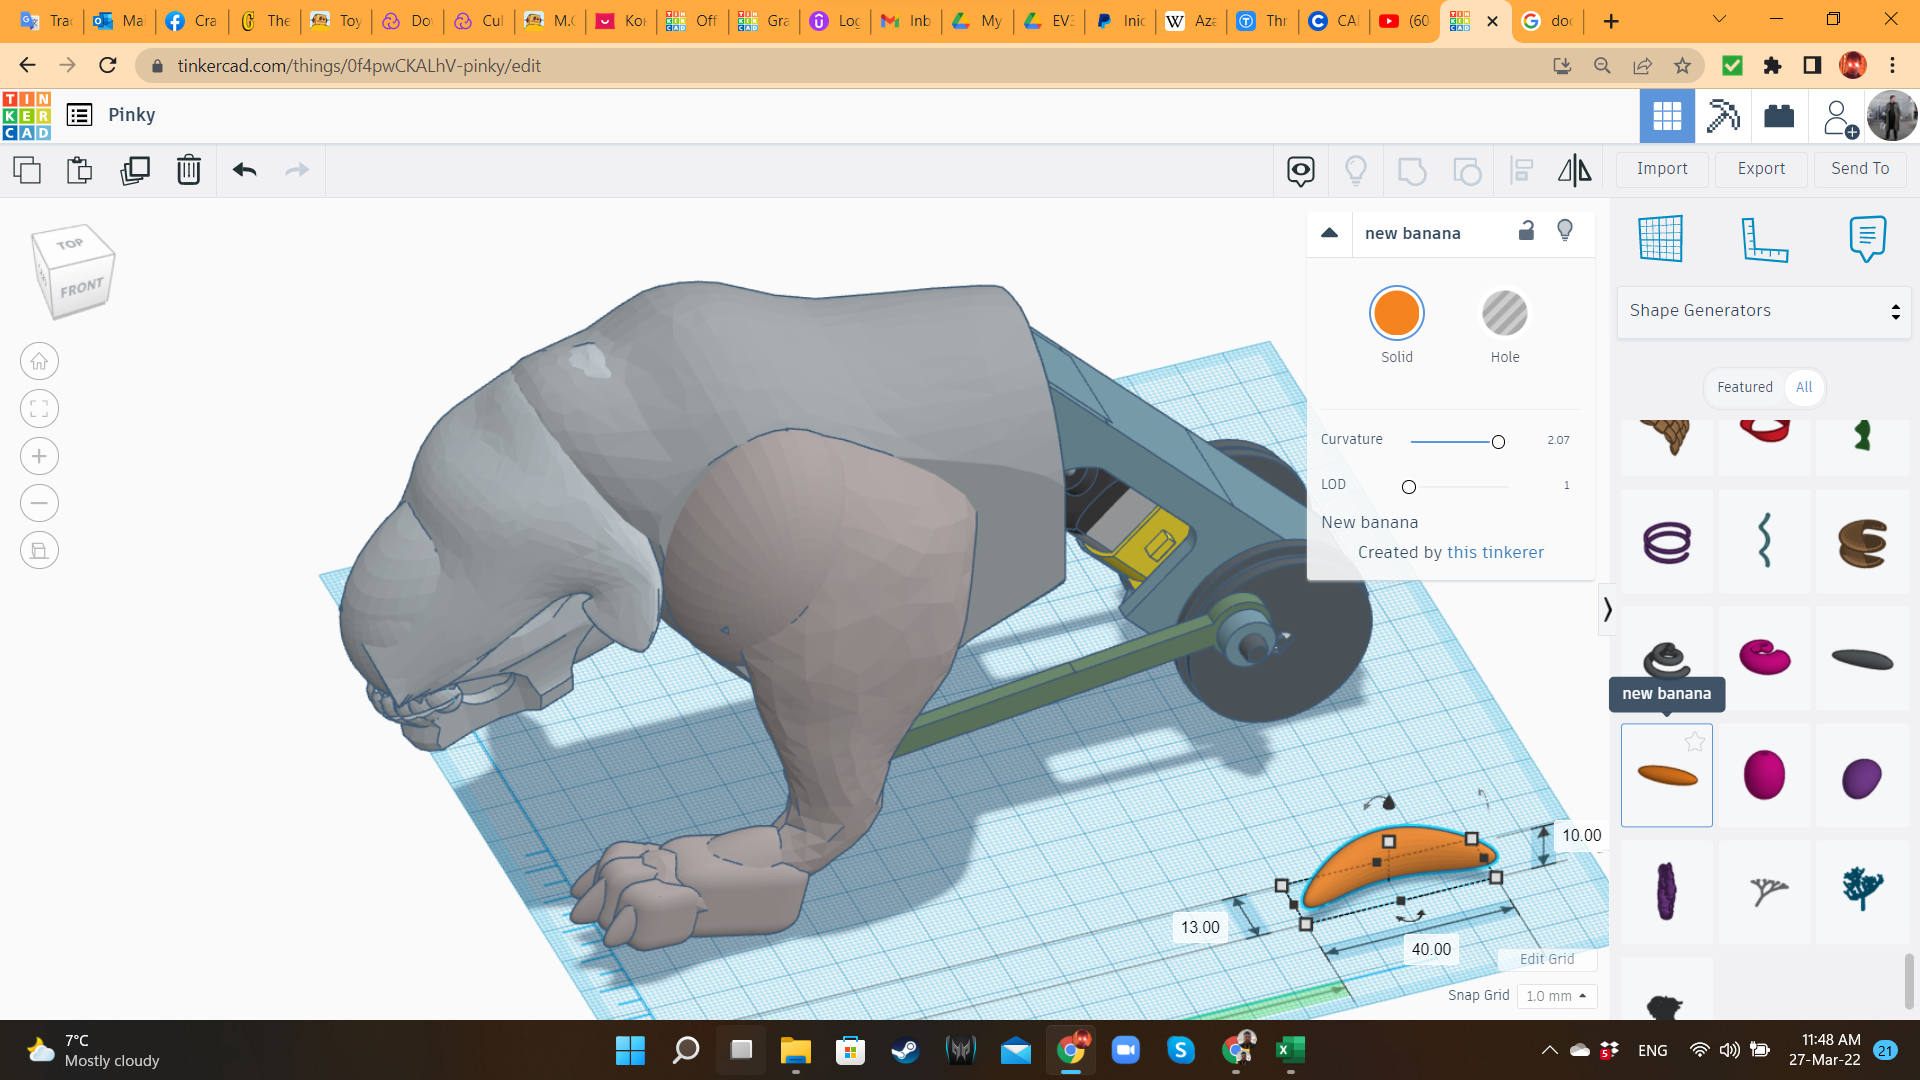The height and width of the screenshot is (1080, 1920).
Task: Switch to All shape generators tab
Action: click(1803, 387)
